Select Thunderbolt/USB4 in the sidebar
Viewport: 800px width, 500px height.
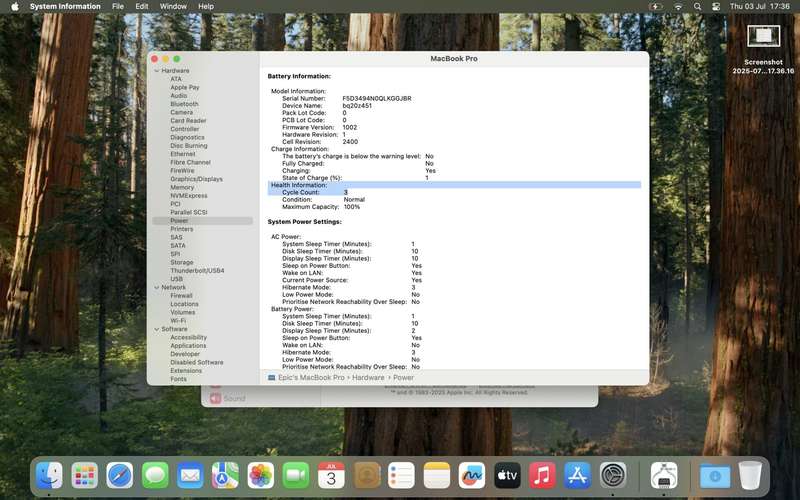(x=197, y=270)
